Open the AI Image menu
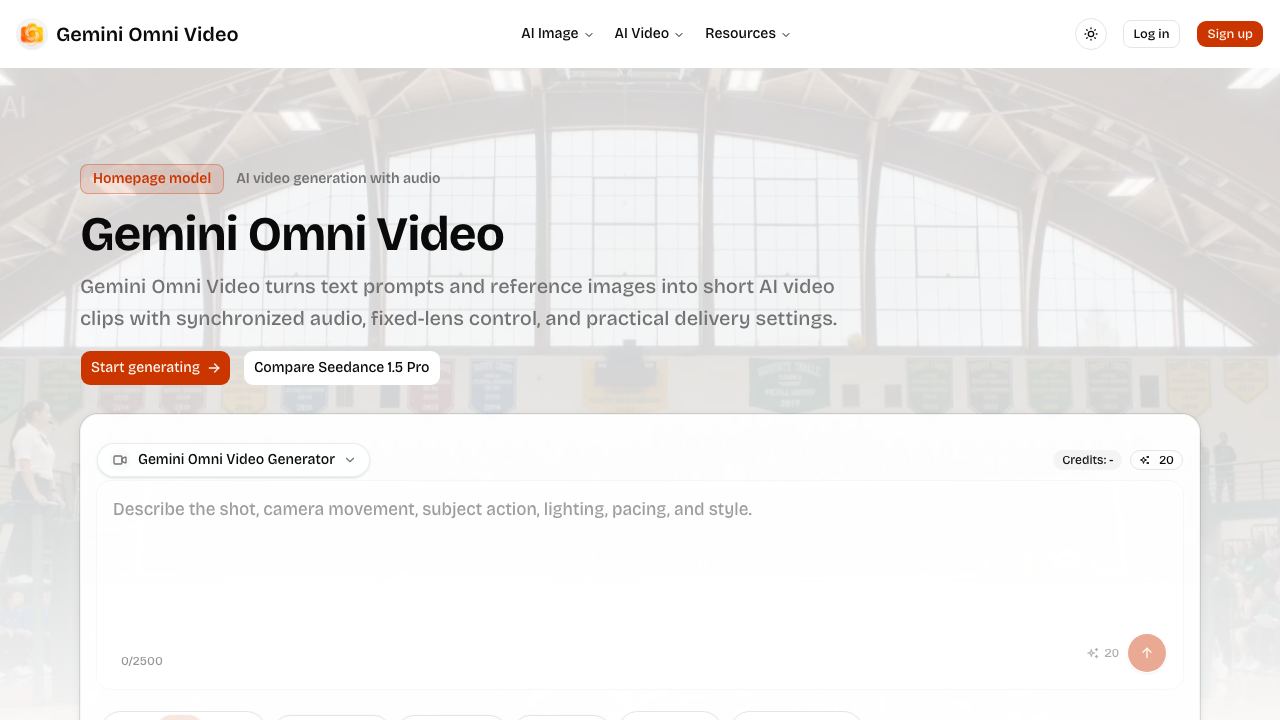Viewport: 1280px width, 720px height. pyautogui.click(x=557, y=34)
